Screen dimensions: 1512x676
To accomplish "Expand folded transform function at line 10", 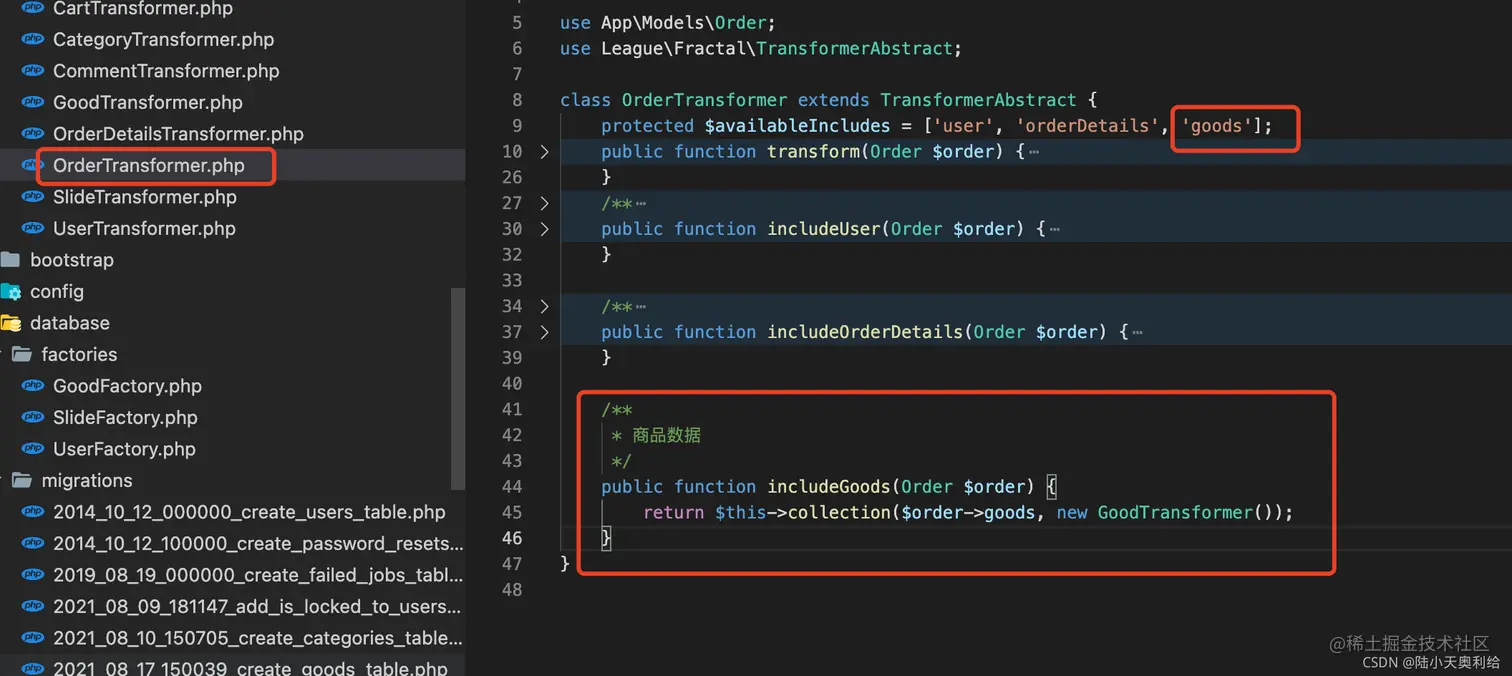I will tap(544, 152).
